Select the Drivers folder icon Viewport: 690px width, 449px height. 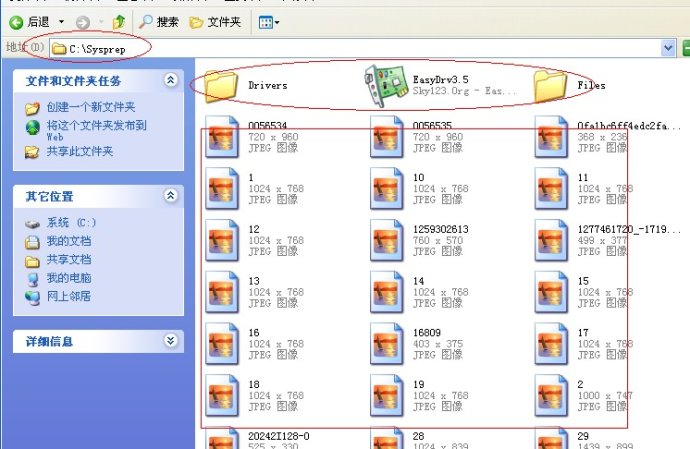[x=221, y=85]
